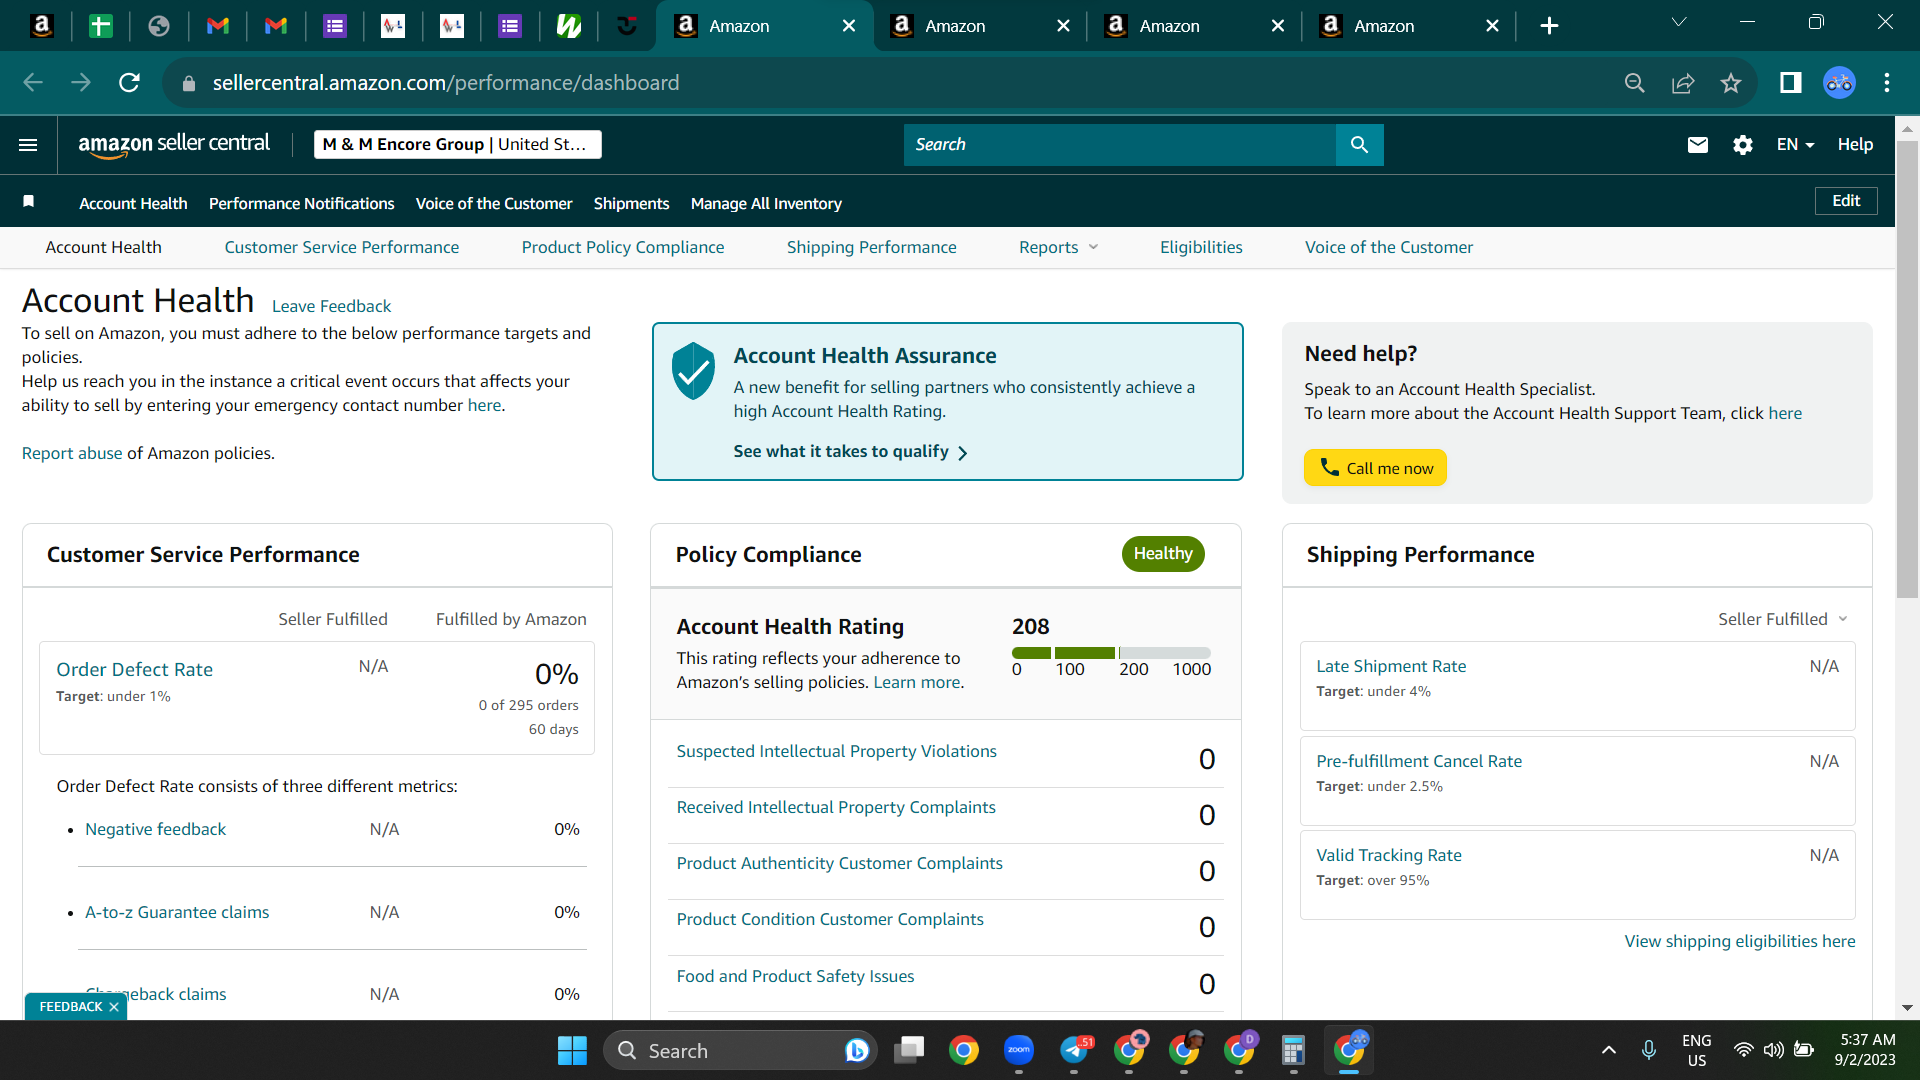1920x1080 pixels.
Task: Open Chrome three-dot menu
Action: click(x=1887, y=83)
